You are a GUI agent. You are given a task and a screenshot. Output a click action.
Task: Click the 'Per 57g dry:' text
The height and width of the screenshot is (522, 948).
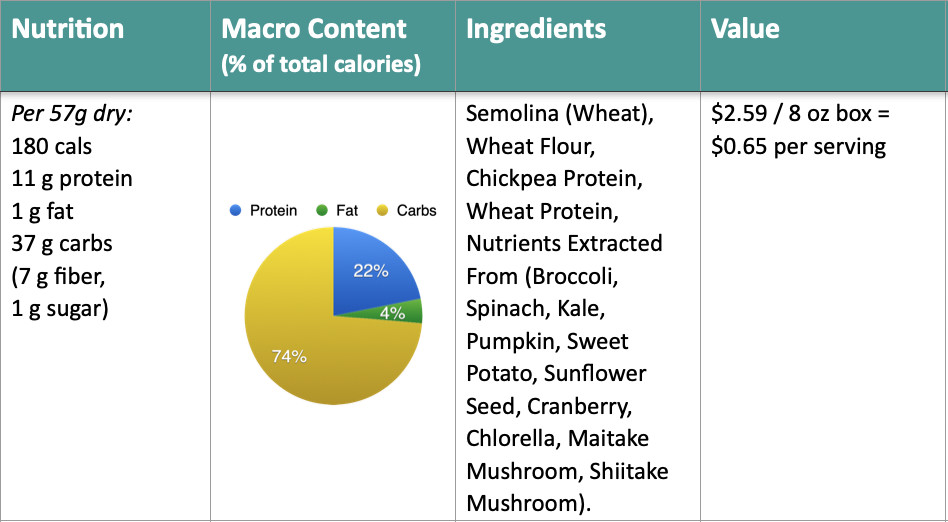[x=72, y=114]
